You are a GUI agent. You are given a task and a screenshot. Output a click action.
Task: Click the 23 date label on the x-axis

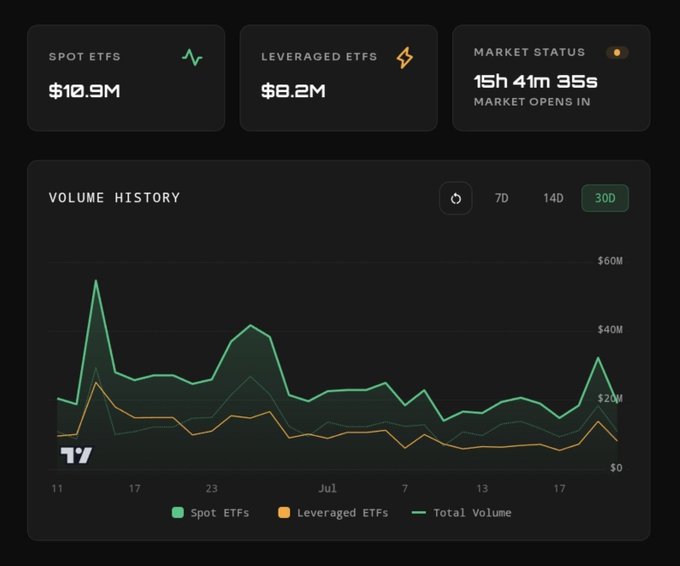212,488
